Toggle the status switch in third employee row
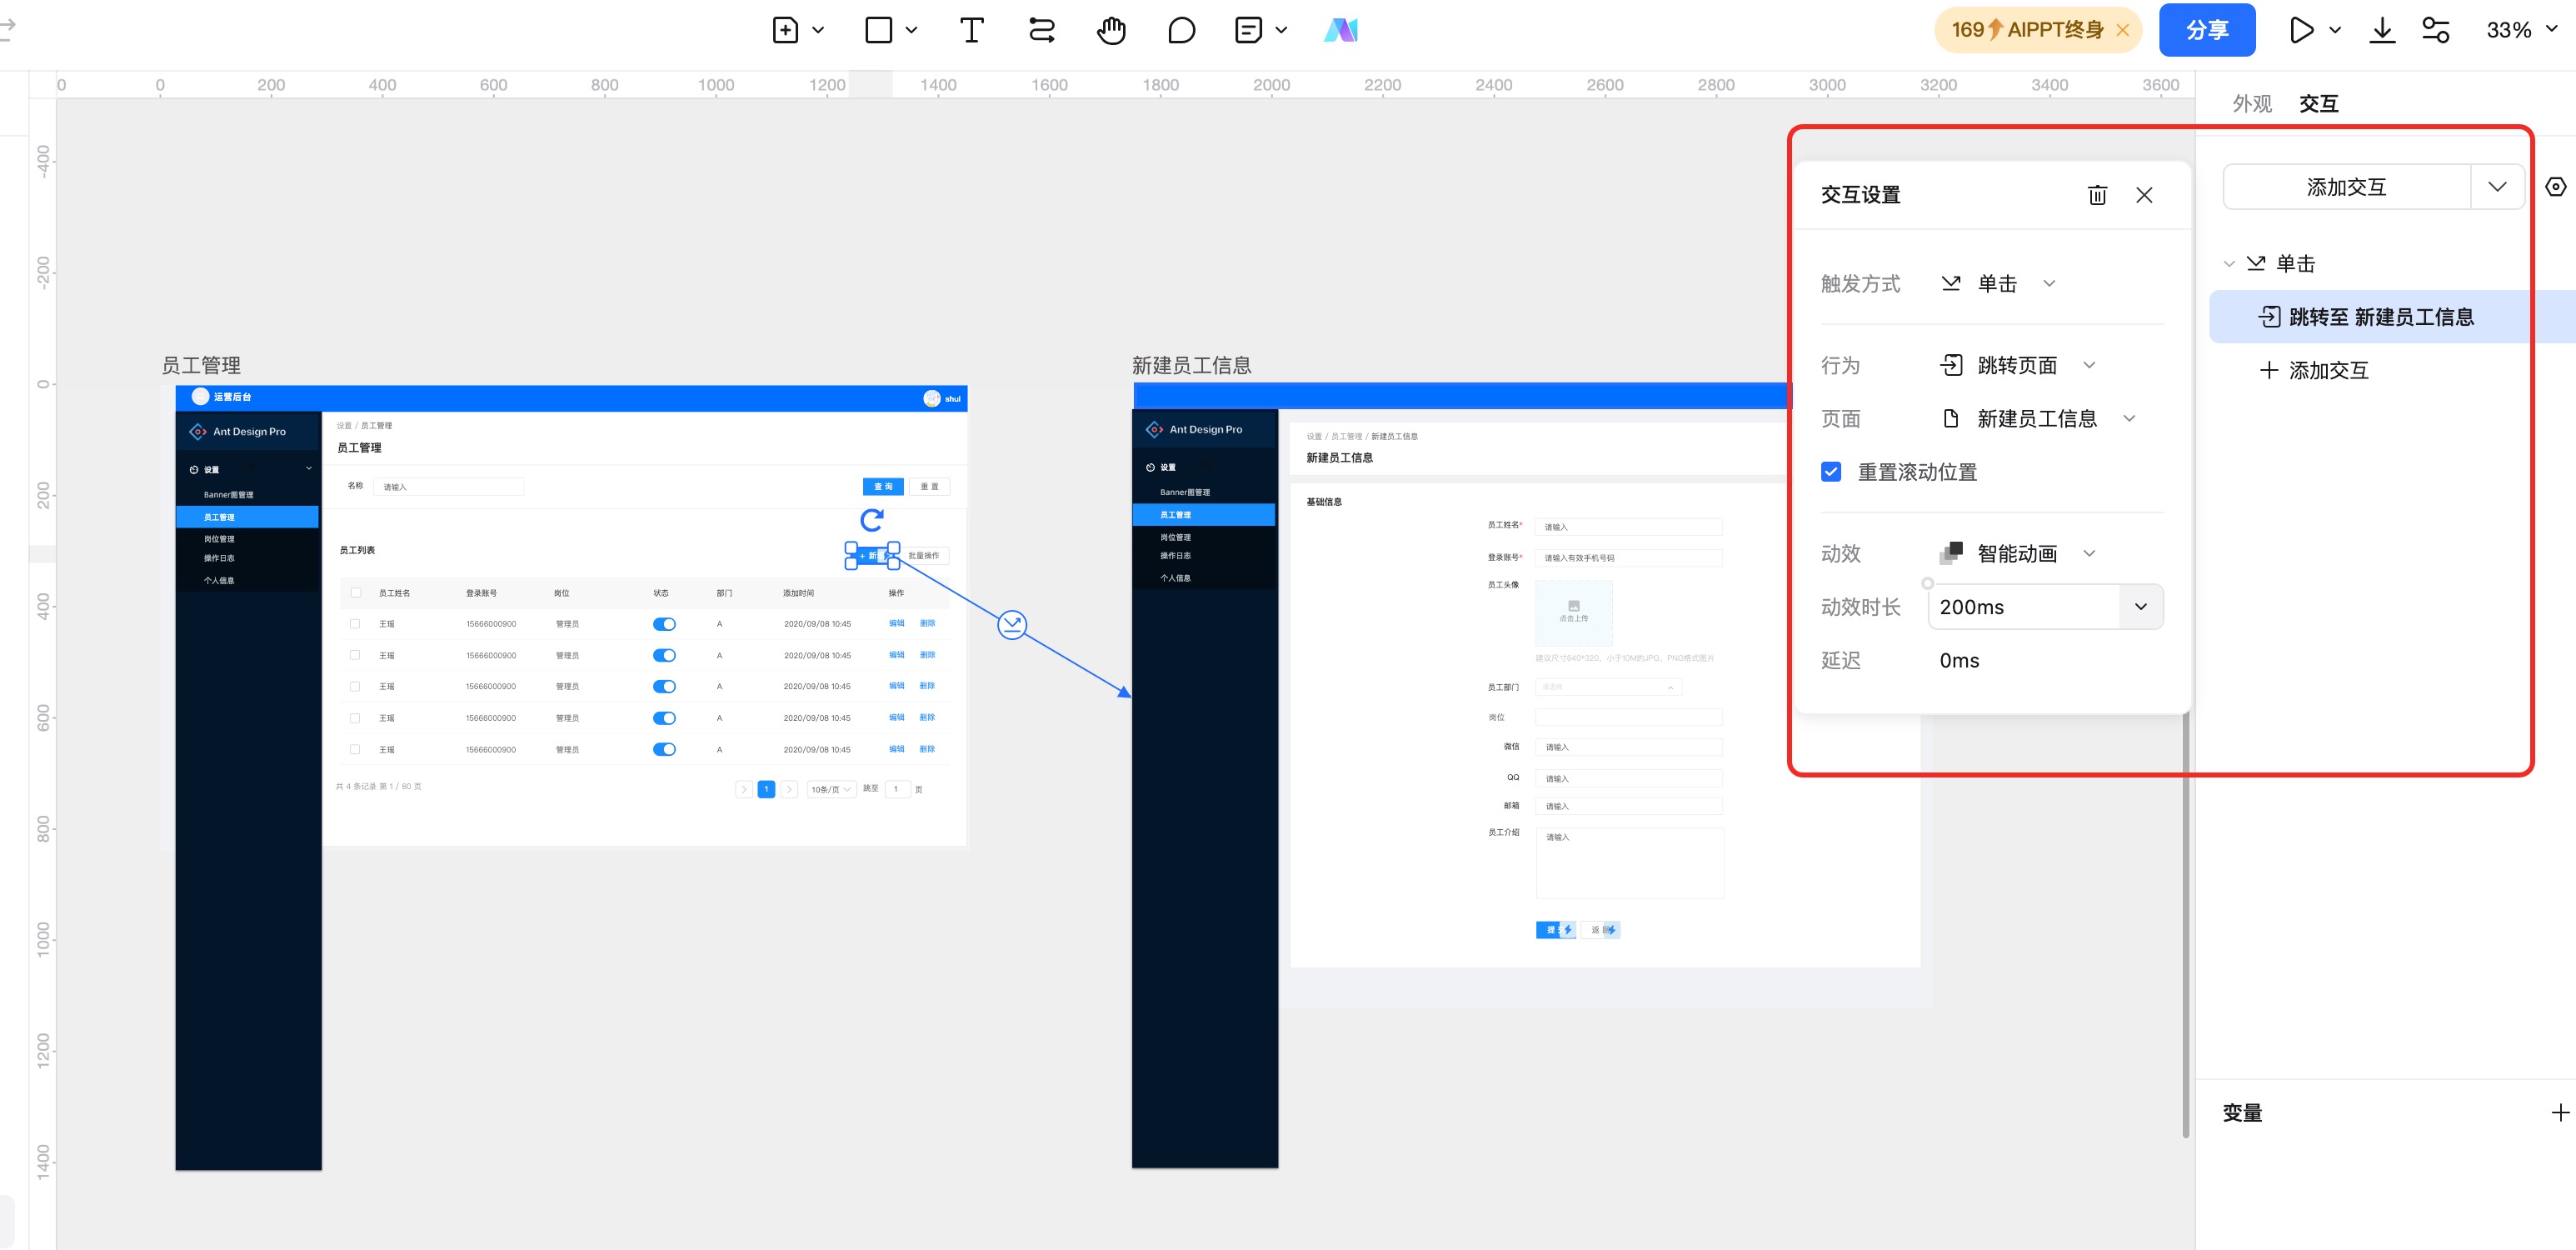The width and height of the screenshot is (2576, 1250). 664,686
